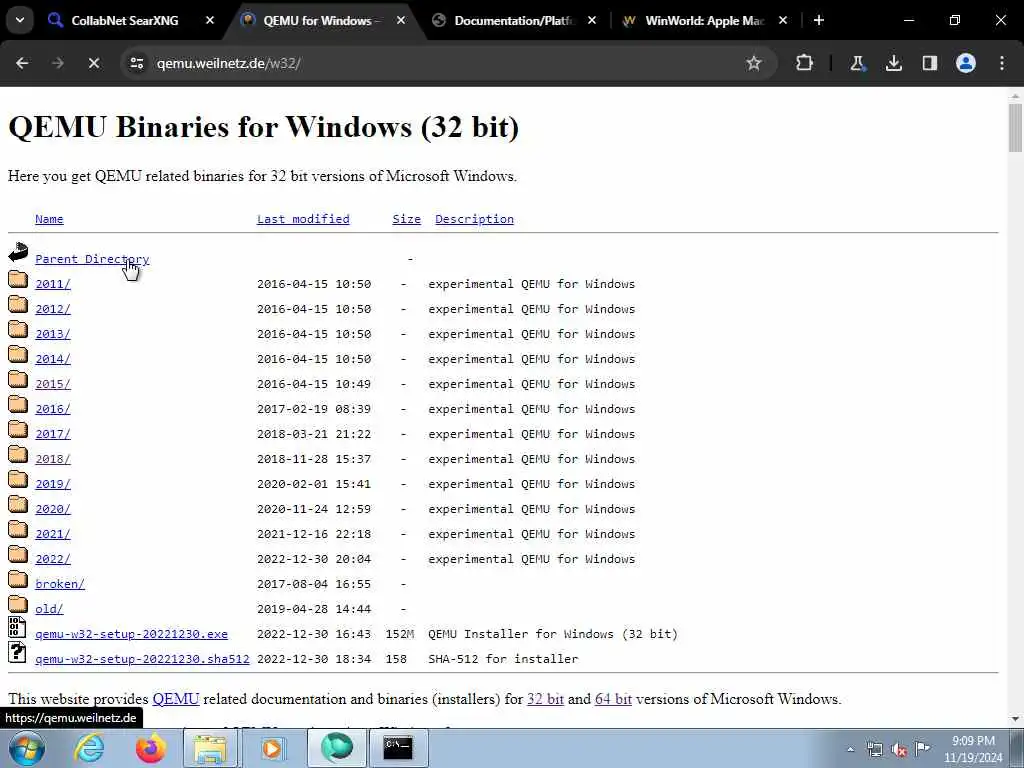Open the old/ folder link
The height and width of the screenshot is (768, 1024).
click(49, 609)
